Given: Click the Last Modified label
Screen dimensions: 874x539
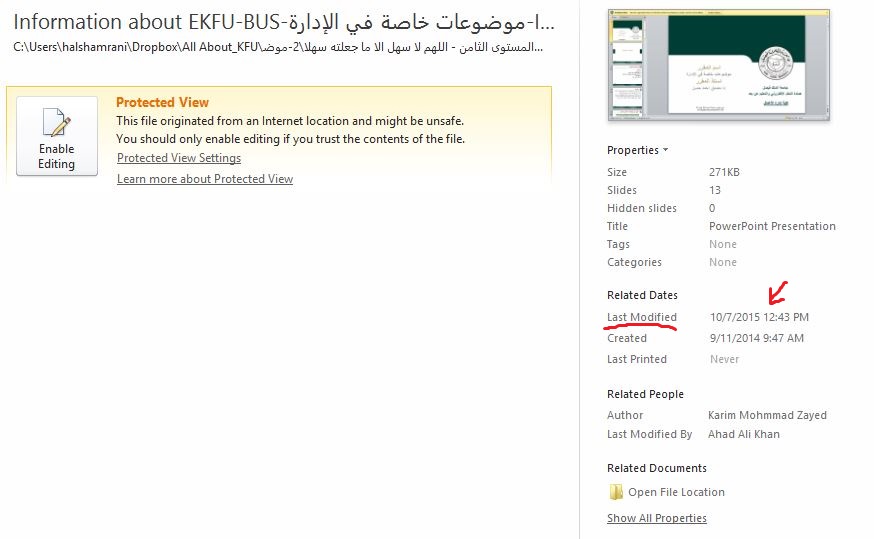Looking at the screenshot, I should pyautogui.click(x=642, y=317).
